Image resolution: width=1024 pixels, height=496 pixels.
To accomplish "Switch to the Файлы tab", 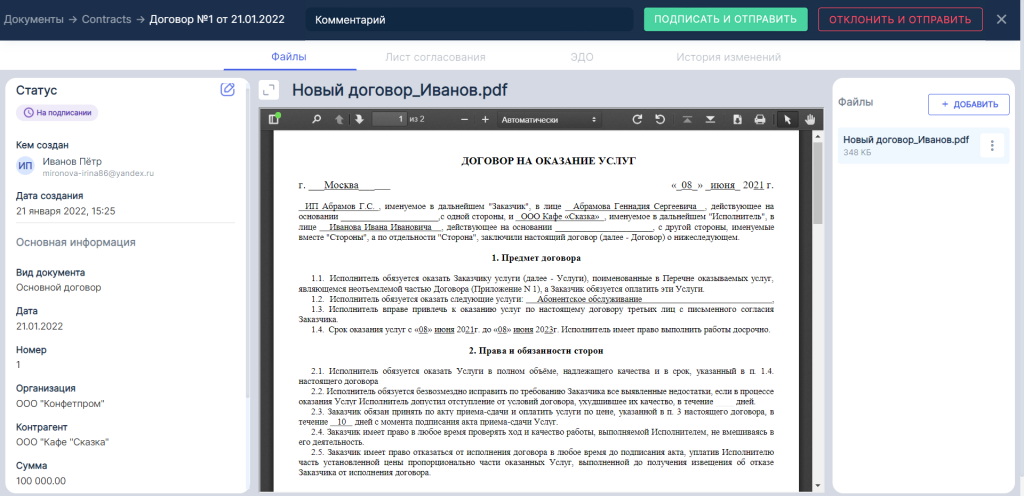I will pyautogui.click(x=289, y=57).
